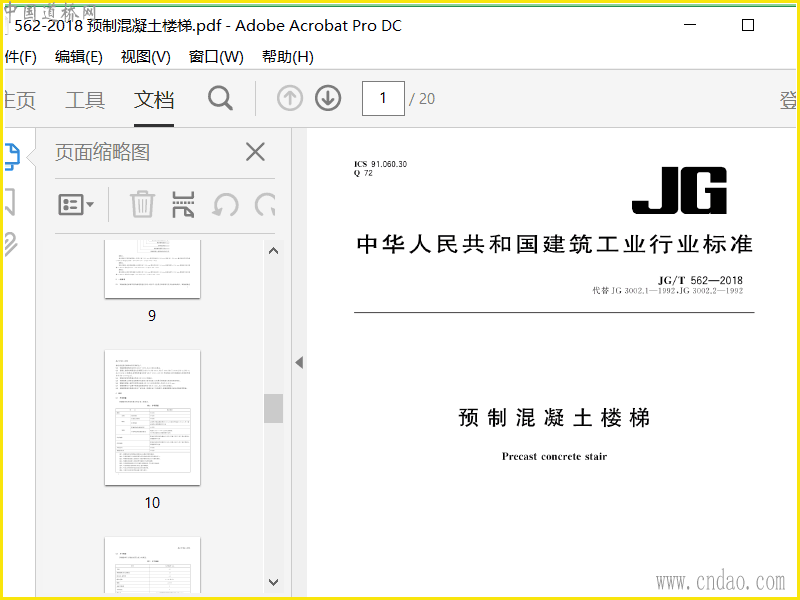Open the 文件(F) menu

20,57
